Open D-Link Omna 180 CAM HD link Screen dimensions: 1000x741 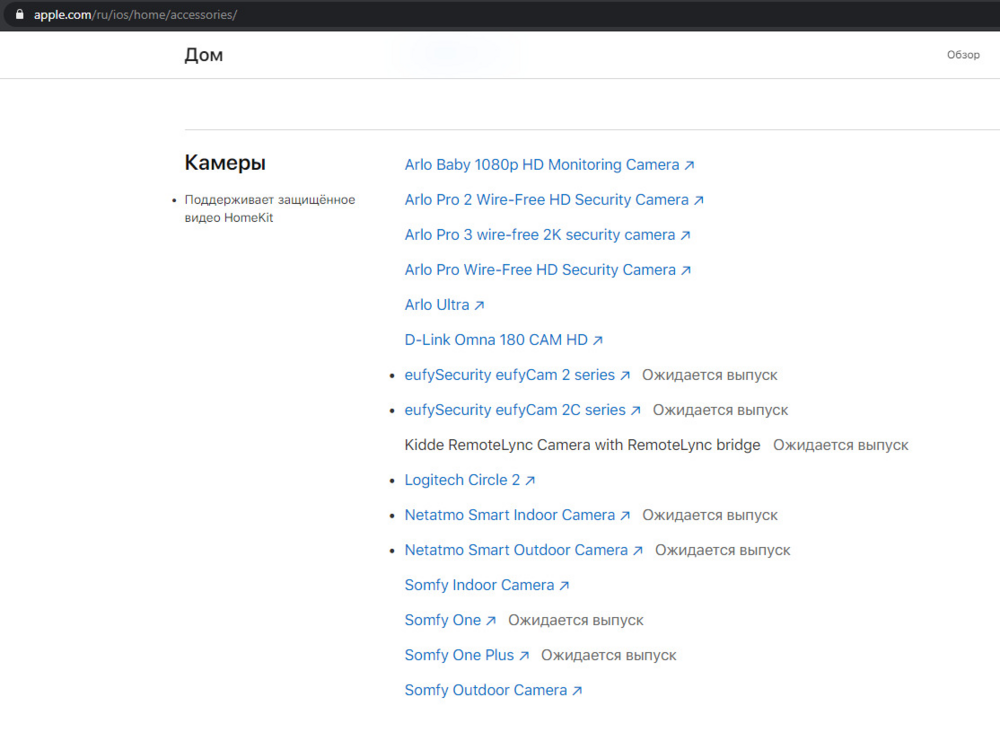(x=503, y=340)
